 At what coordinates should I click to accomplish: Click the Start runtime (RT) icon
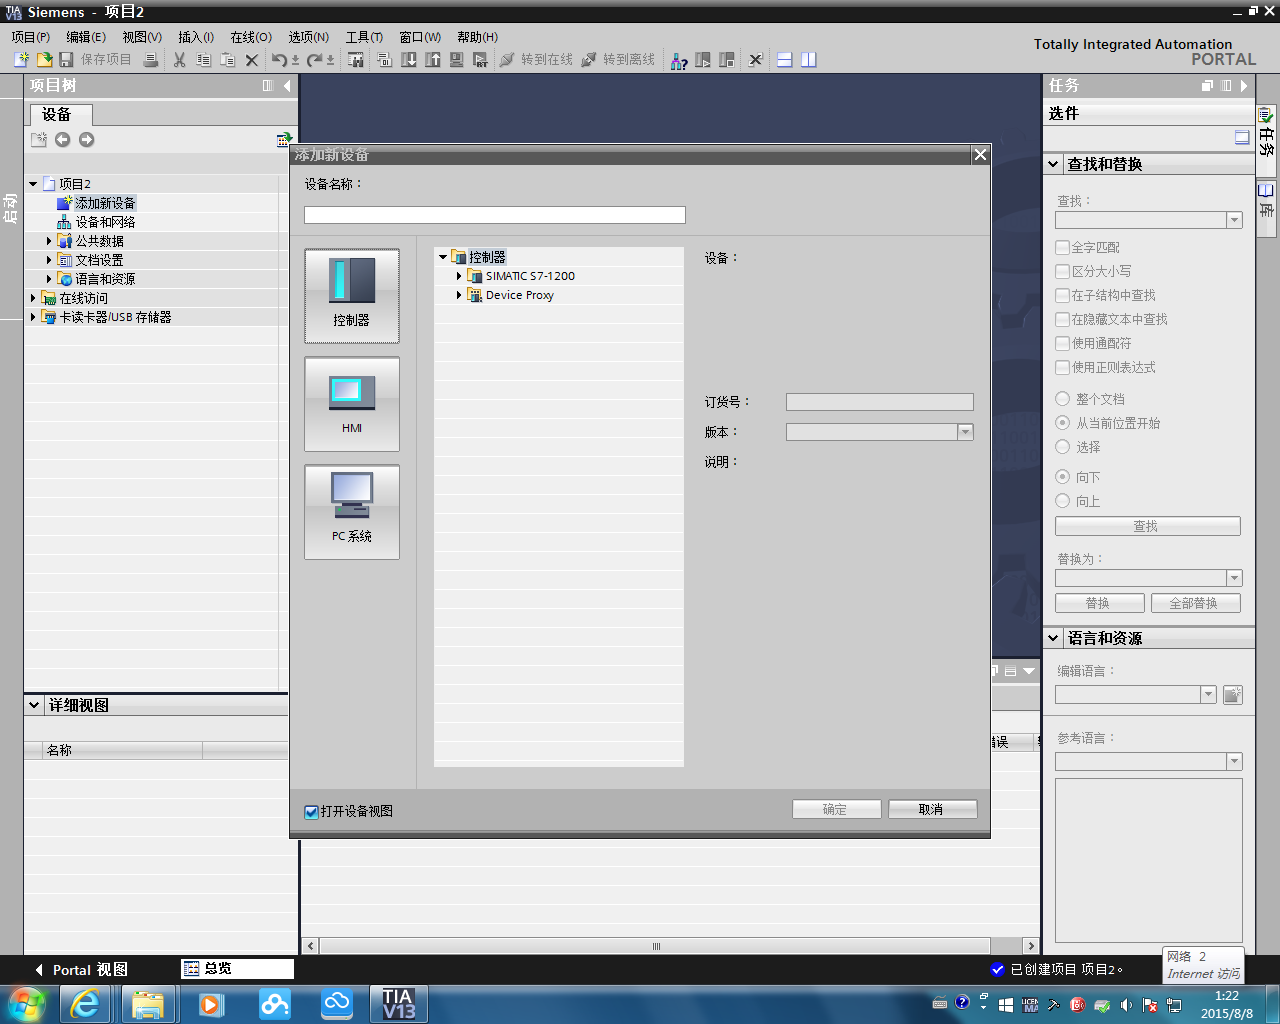(481, 60)
